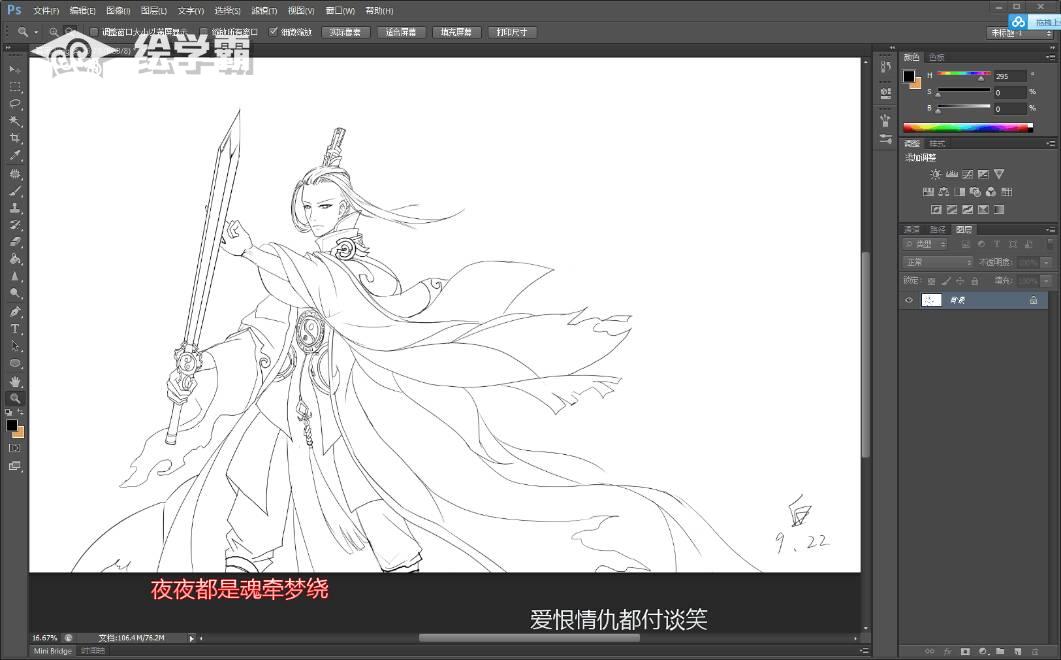Screen dimensions: 1061x660
Task: Switch to the Paths tab
Action: coord(937,229)
